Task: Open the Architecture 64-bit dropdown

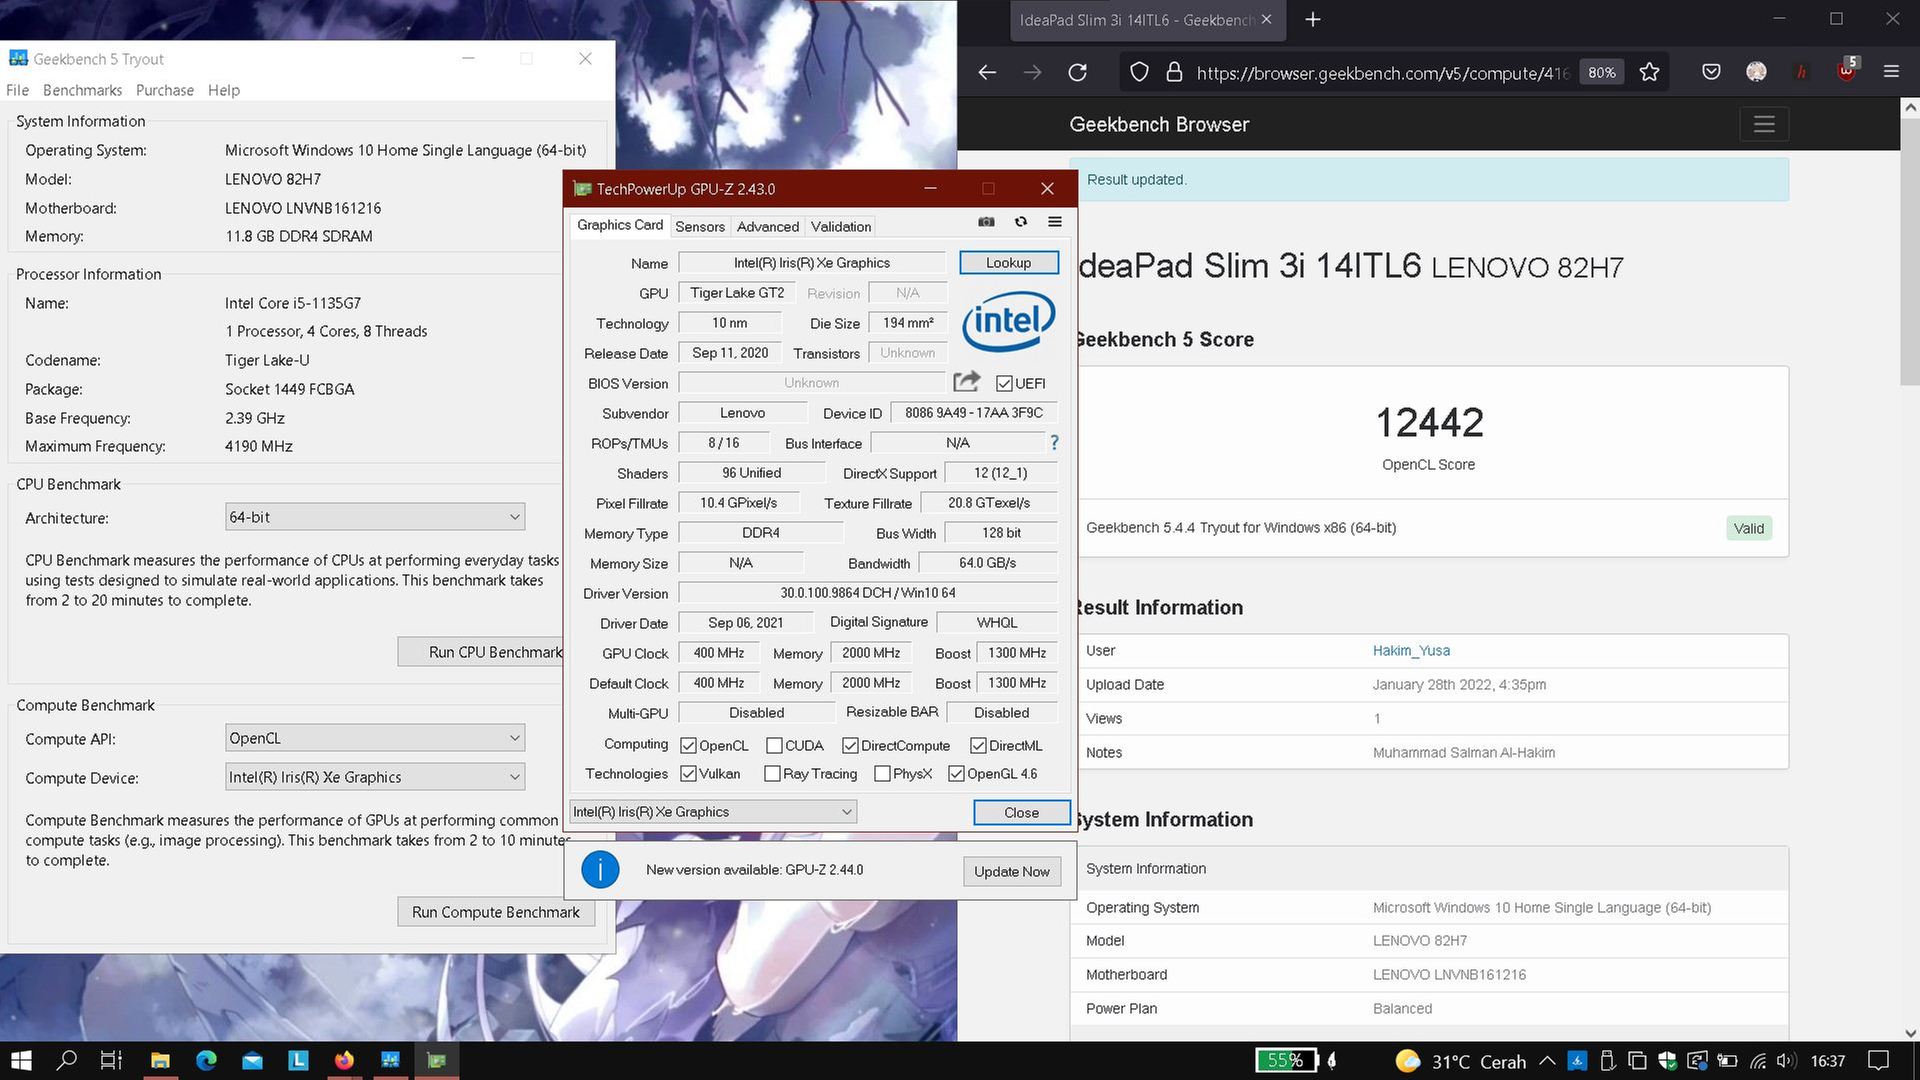Action: tap(375, 517)
